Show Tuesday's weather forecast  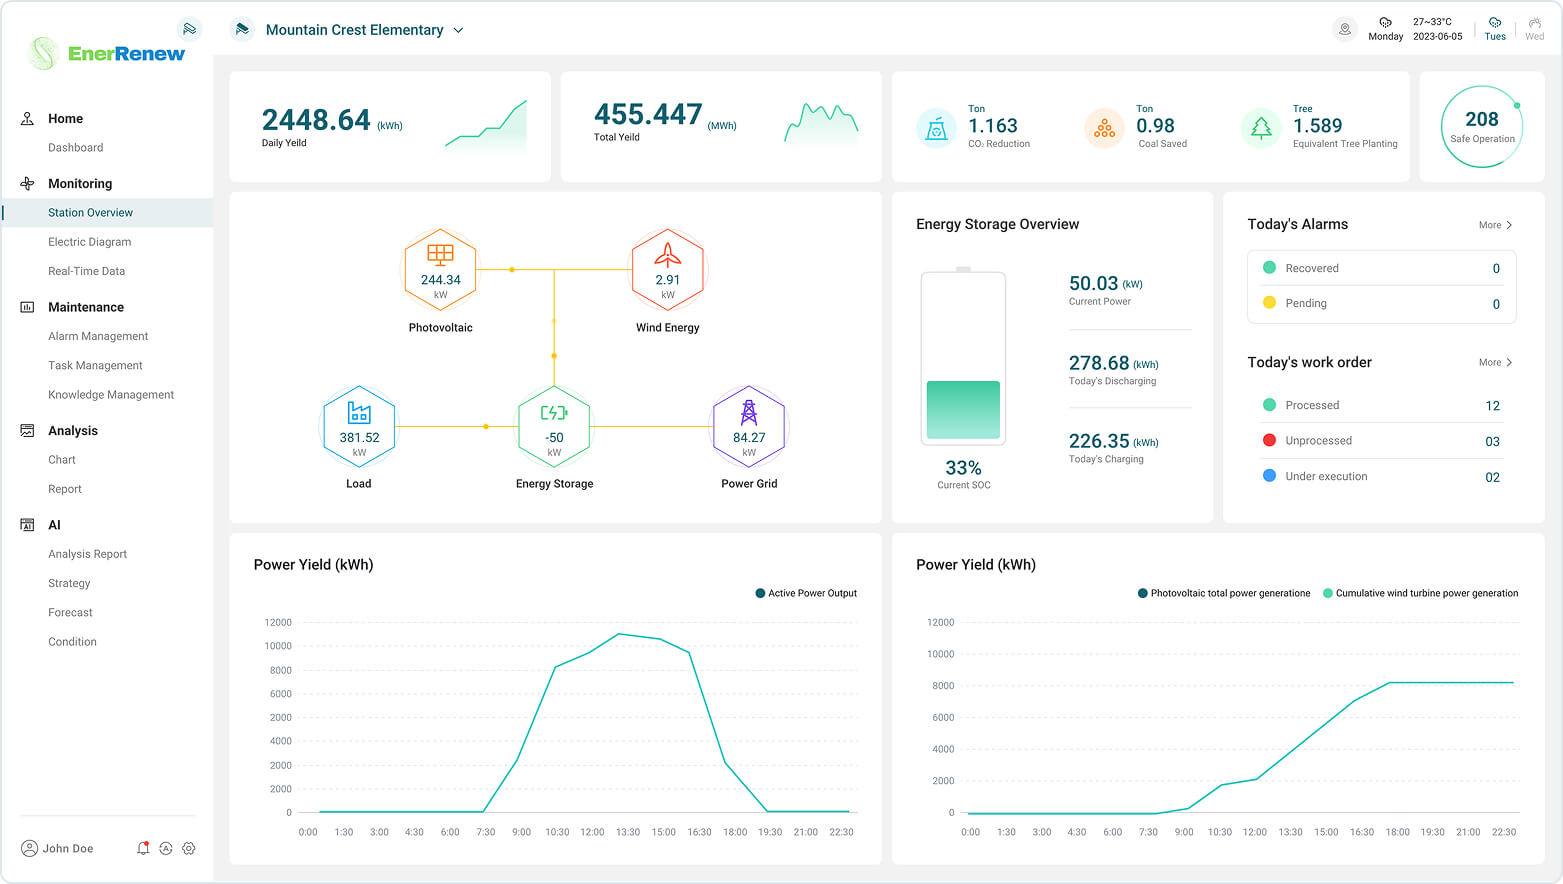1495,29
